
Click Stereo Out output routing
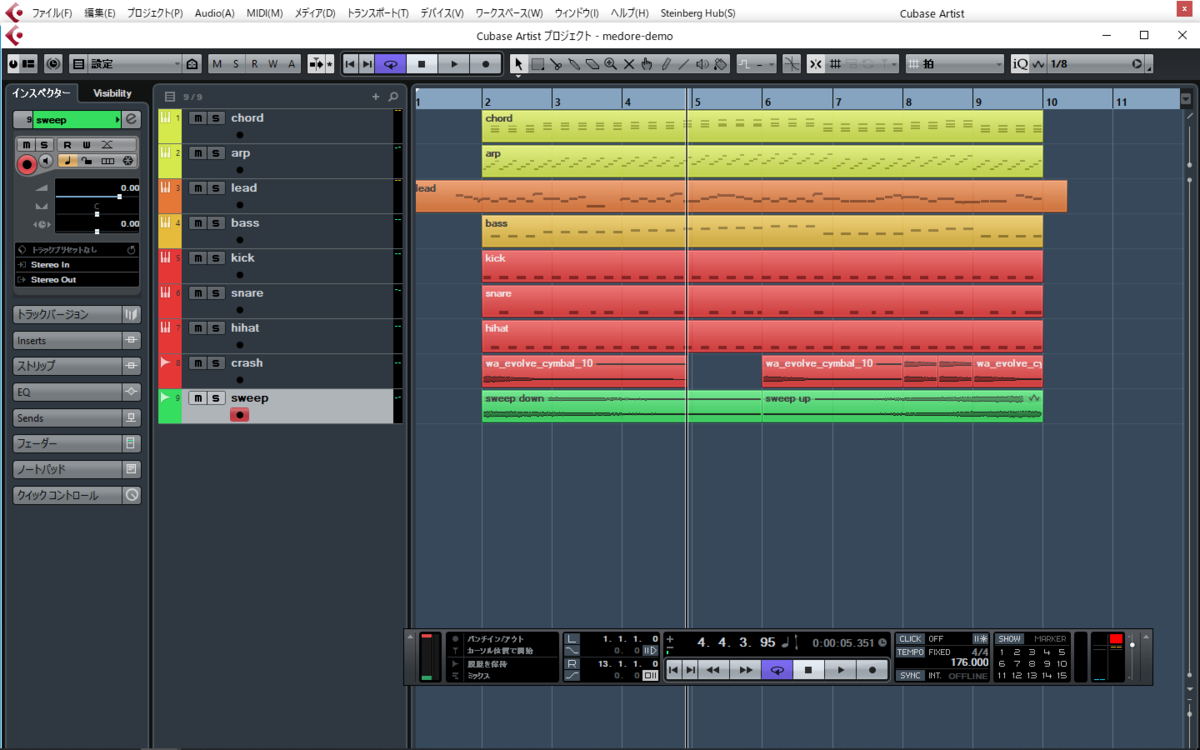(76, 279)
